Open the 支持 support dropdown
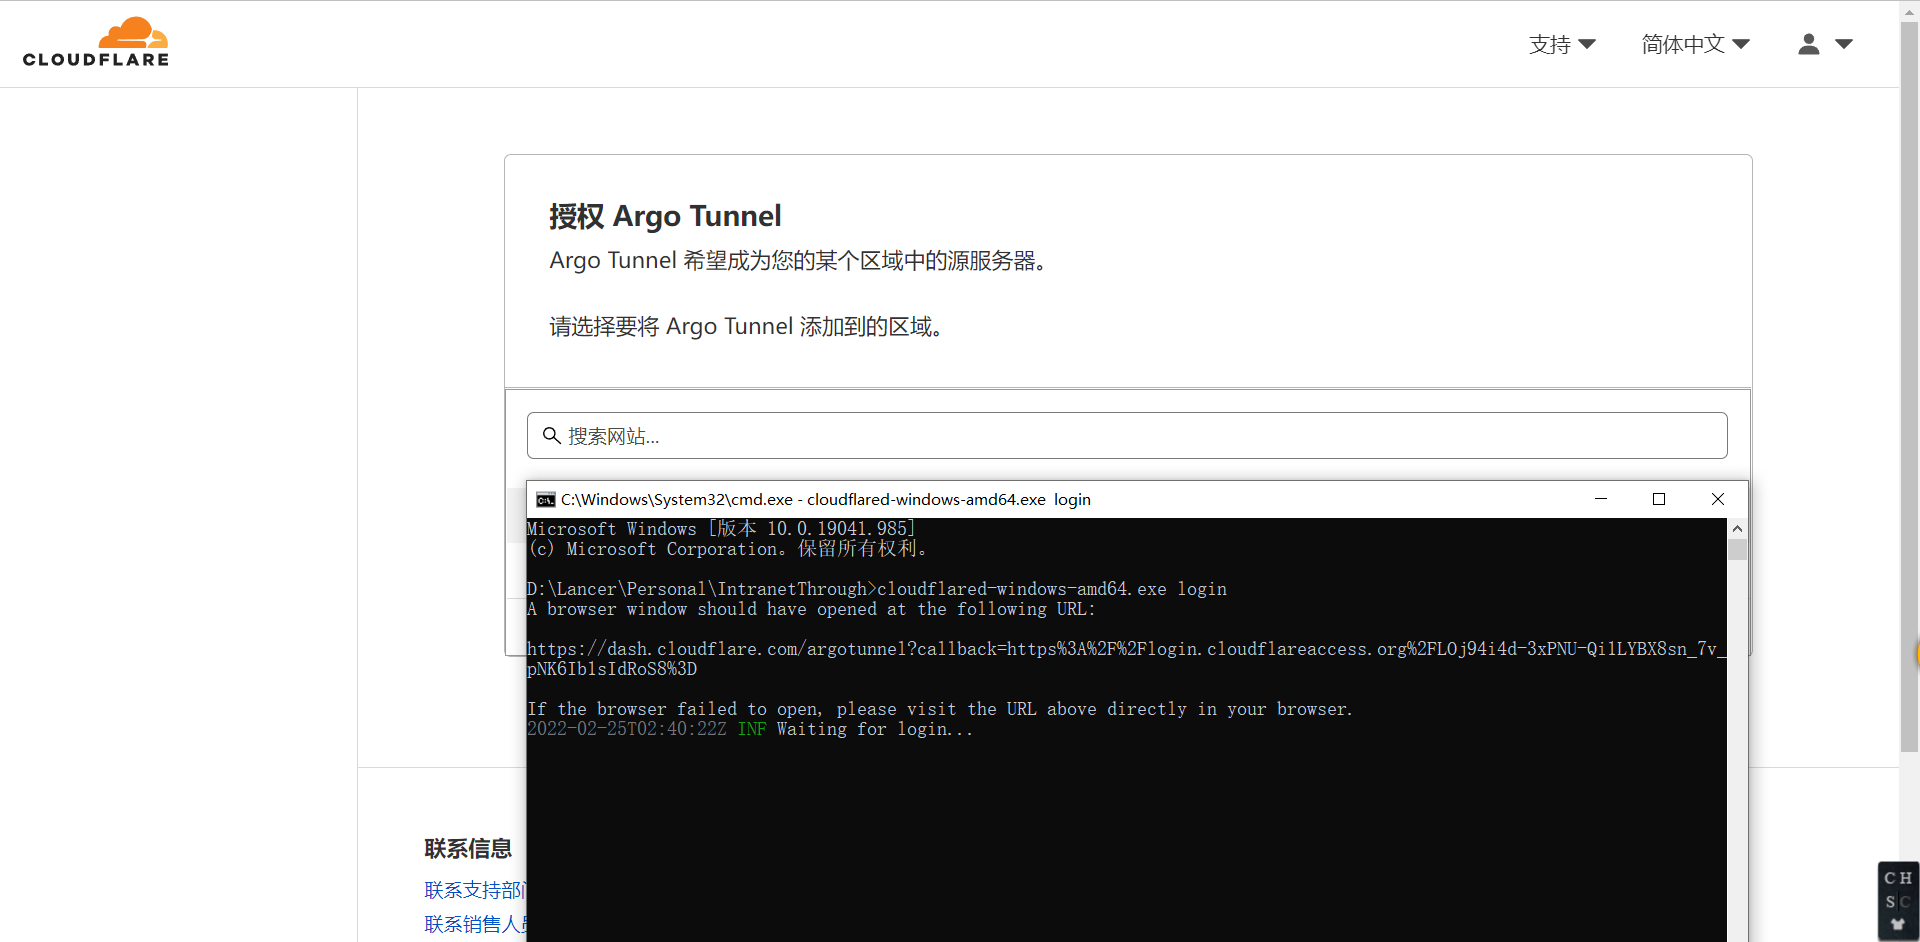 point(1561,44)
